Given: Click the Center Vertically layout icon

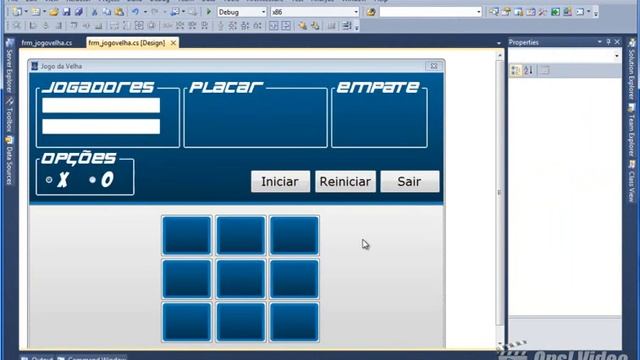Looking at the screenshot, I should 286,26.
